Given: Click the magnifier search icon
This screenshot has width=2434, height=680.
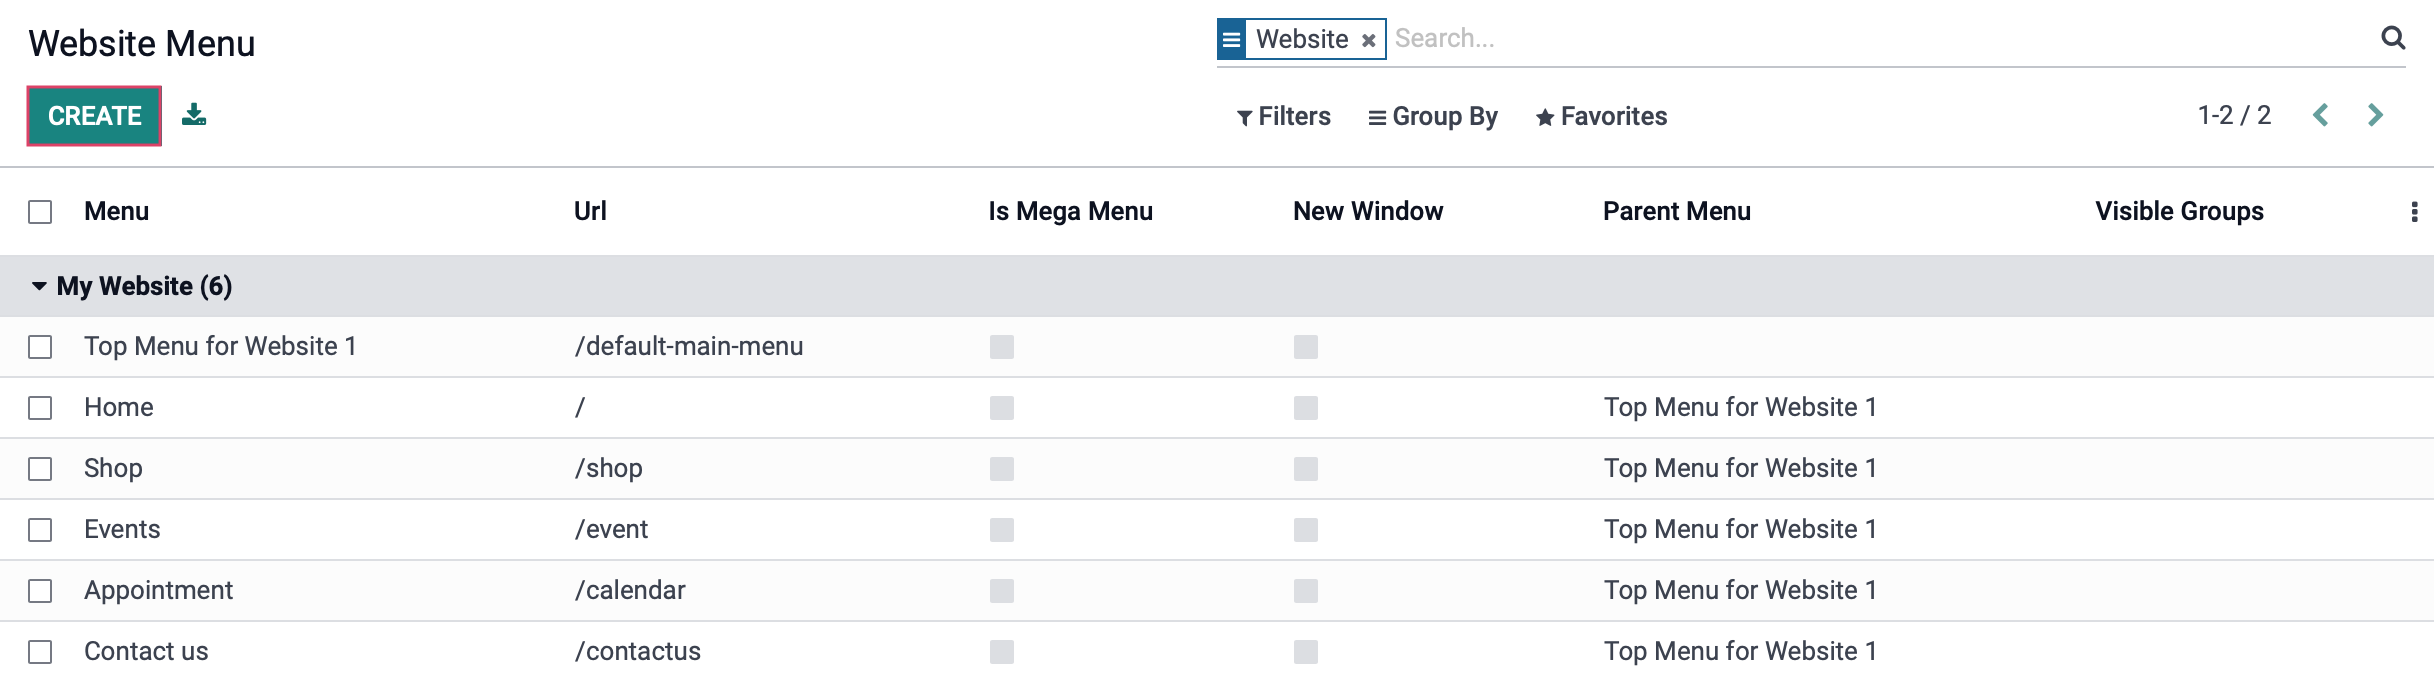Looking at the screenshot, I should coord(2393,38).
